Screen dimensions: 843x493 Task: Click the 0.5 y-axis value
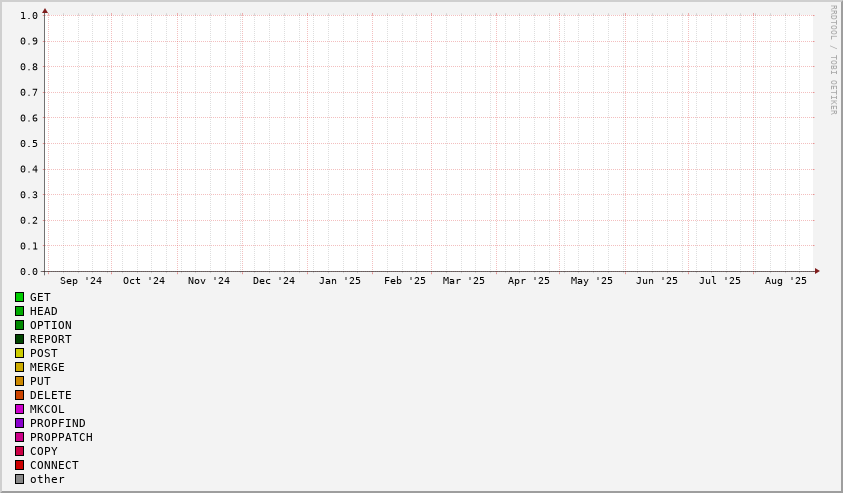click(x=29, y=144)
